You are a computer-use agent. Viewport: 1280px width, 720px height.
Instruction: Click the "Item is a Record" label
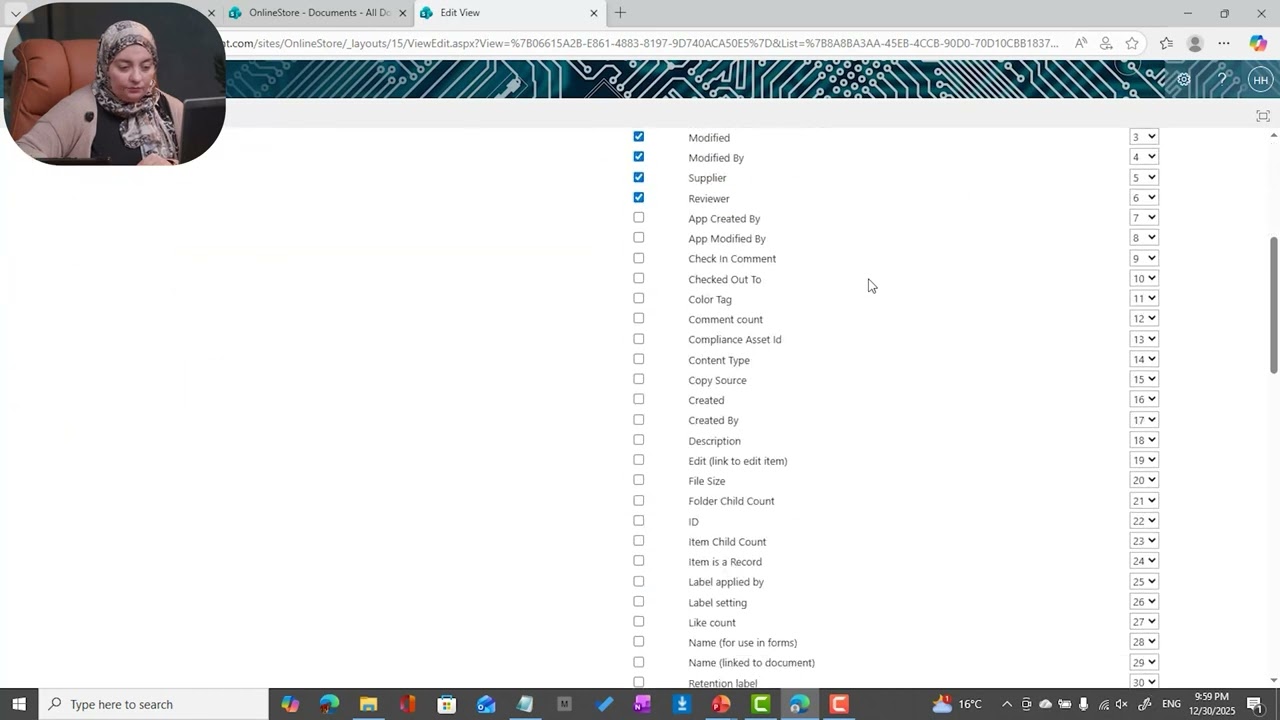(725, 562)
